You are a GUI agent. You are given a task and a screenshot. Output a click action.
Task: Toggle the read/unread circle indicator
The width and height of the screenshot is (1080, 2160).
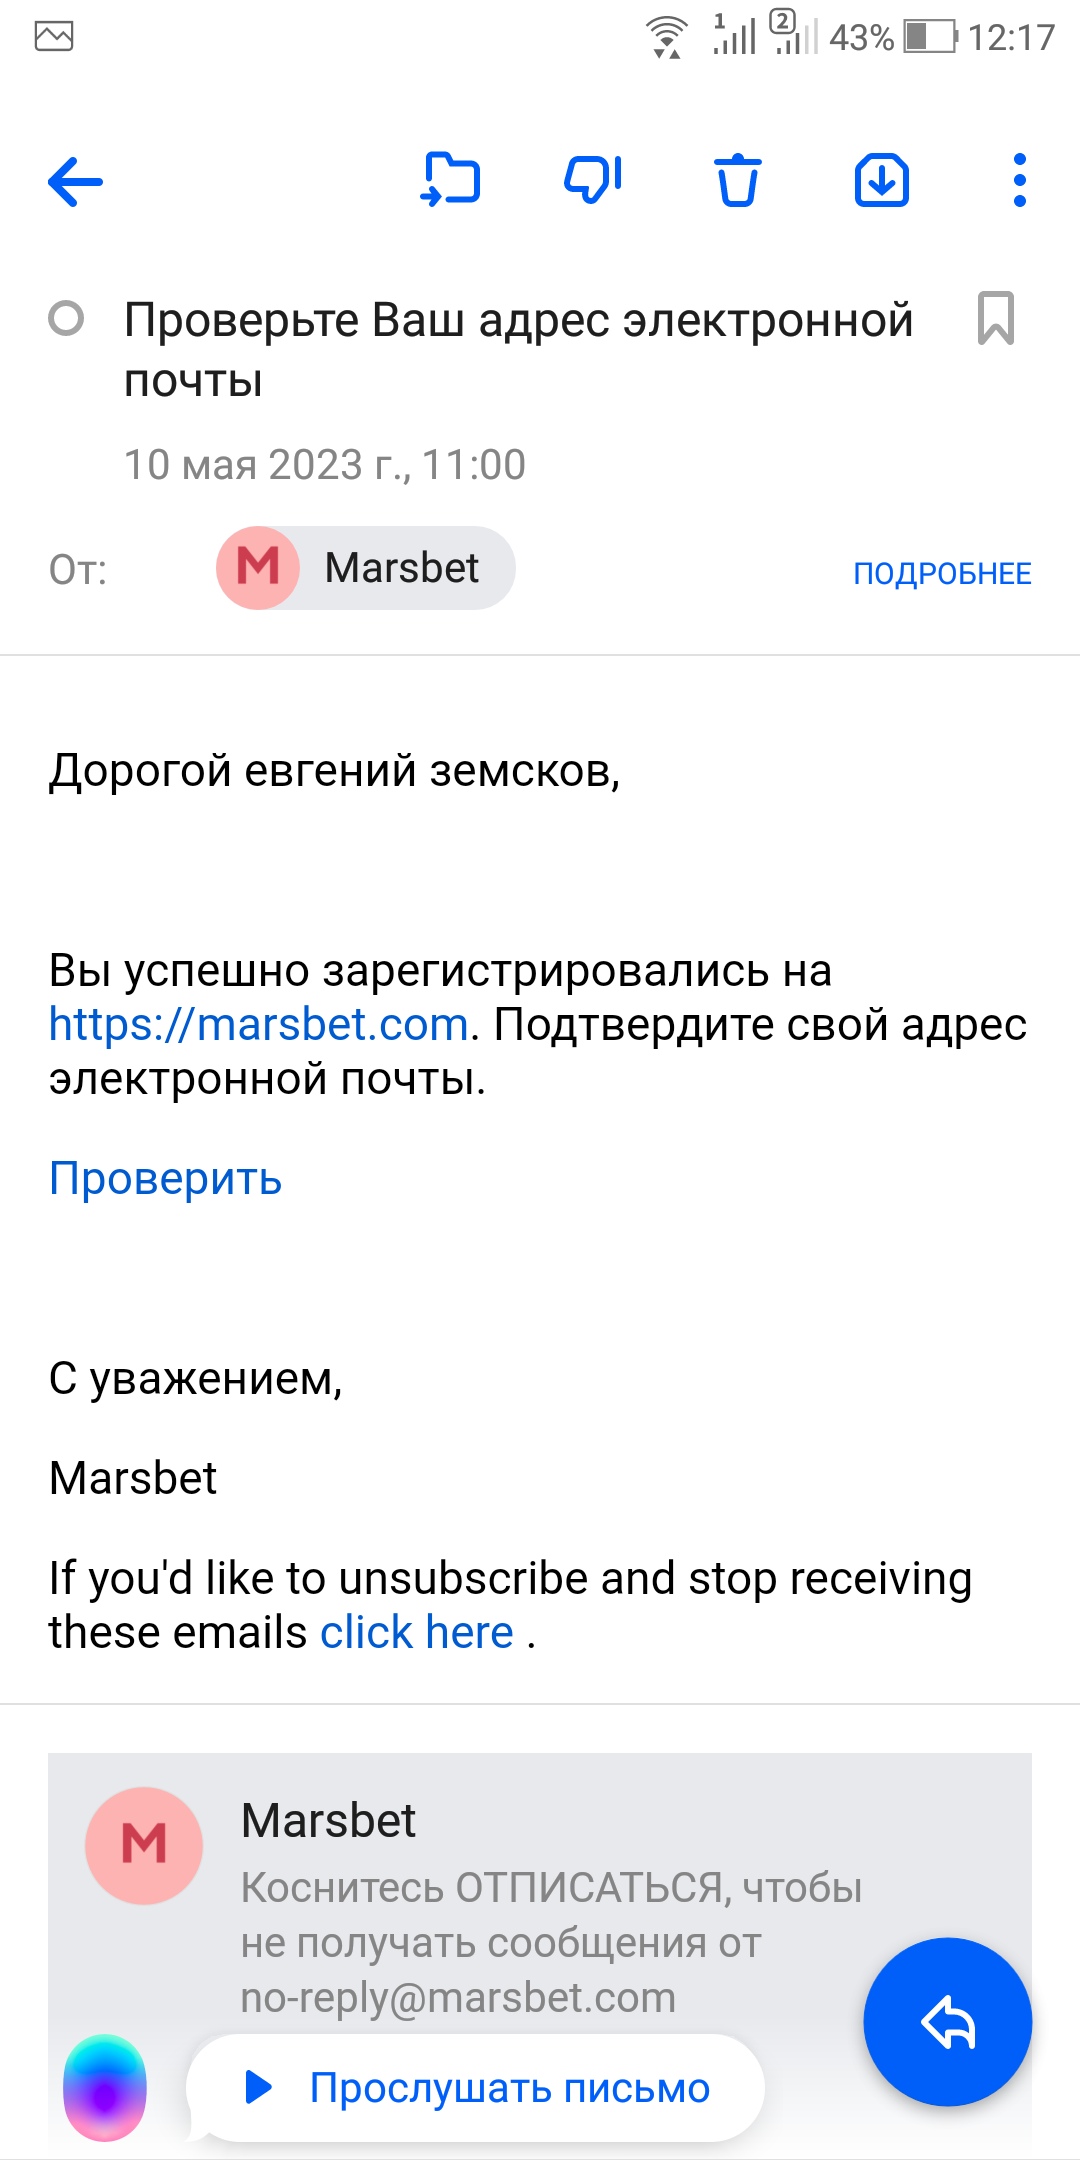(x=66, y=319)
